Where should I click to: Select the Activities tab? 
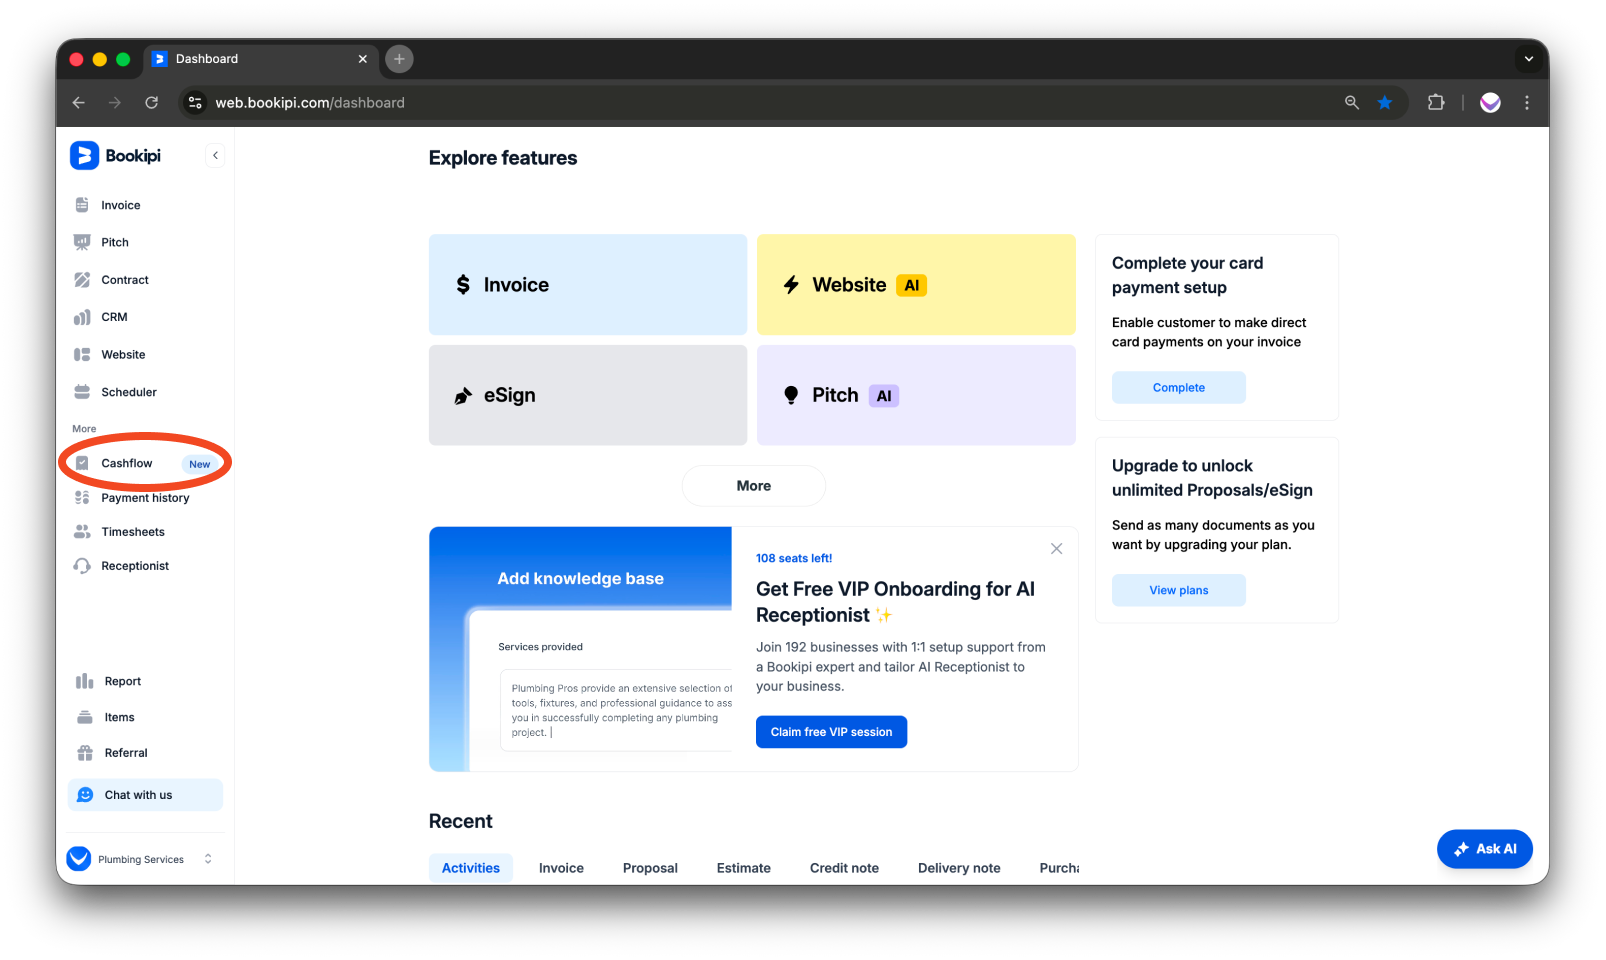pyautogui.click(x=471, y=868)
